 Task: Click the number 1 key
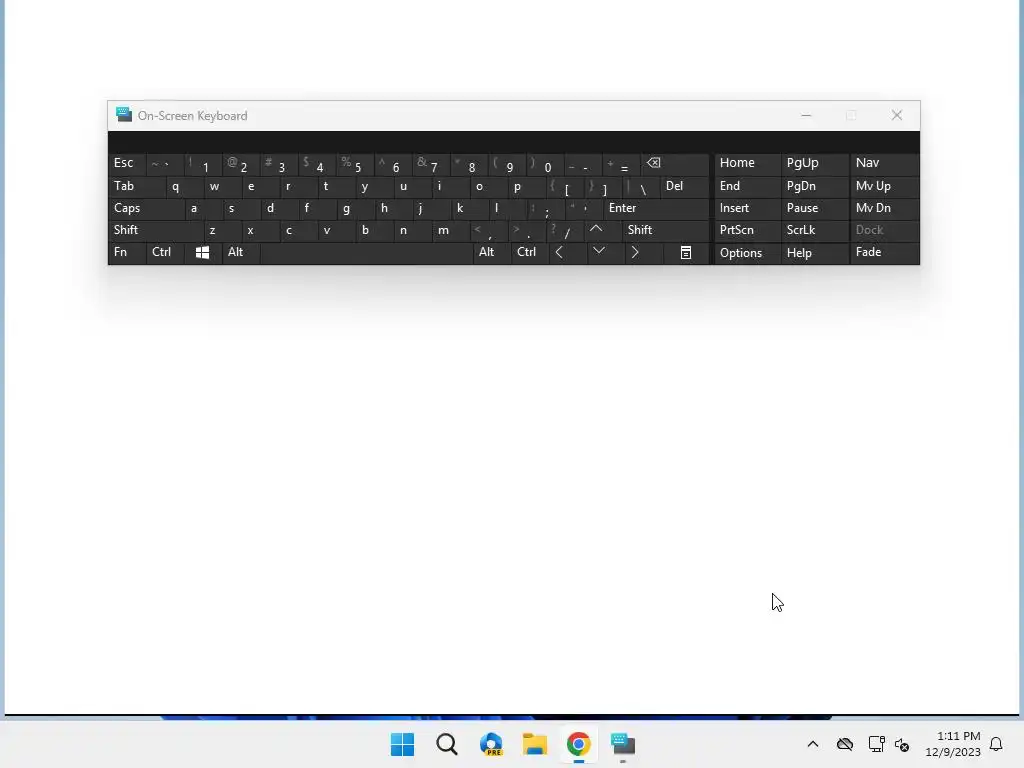[204, 163]
